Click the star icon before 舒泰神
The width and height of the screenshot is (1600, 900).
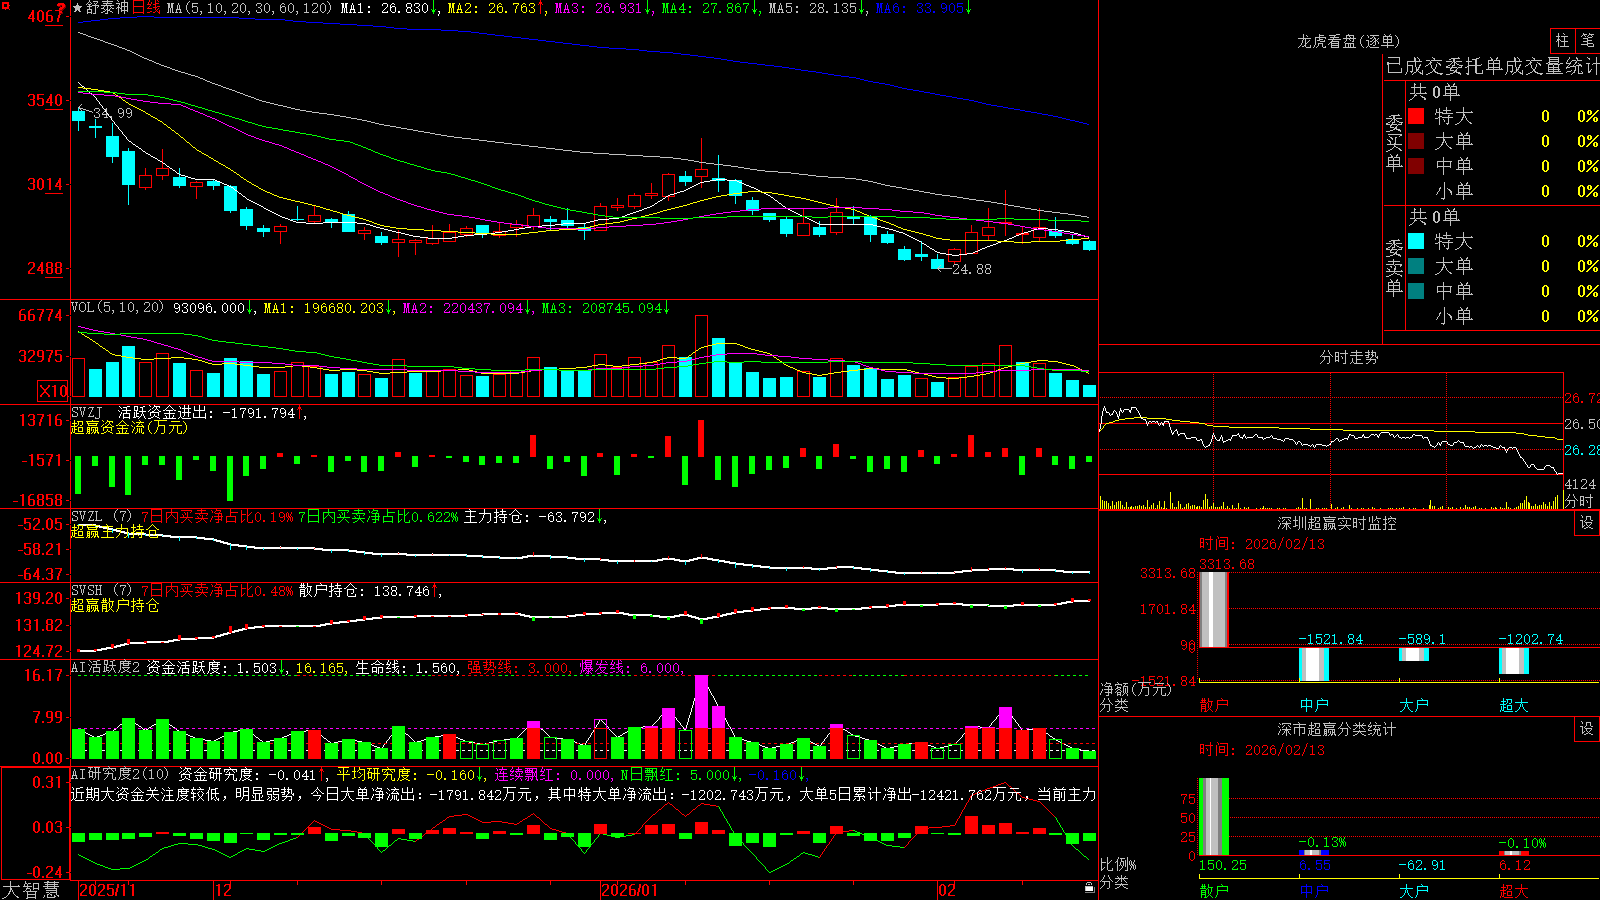tap(77, 8)
